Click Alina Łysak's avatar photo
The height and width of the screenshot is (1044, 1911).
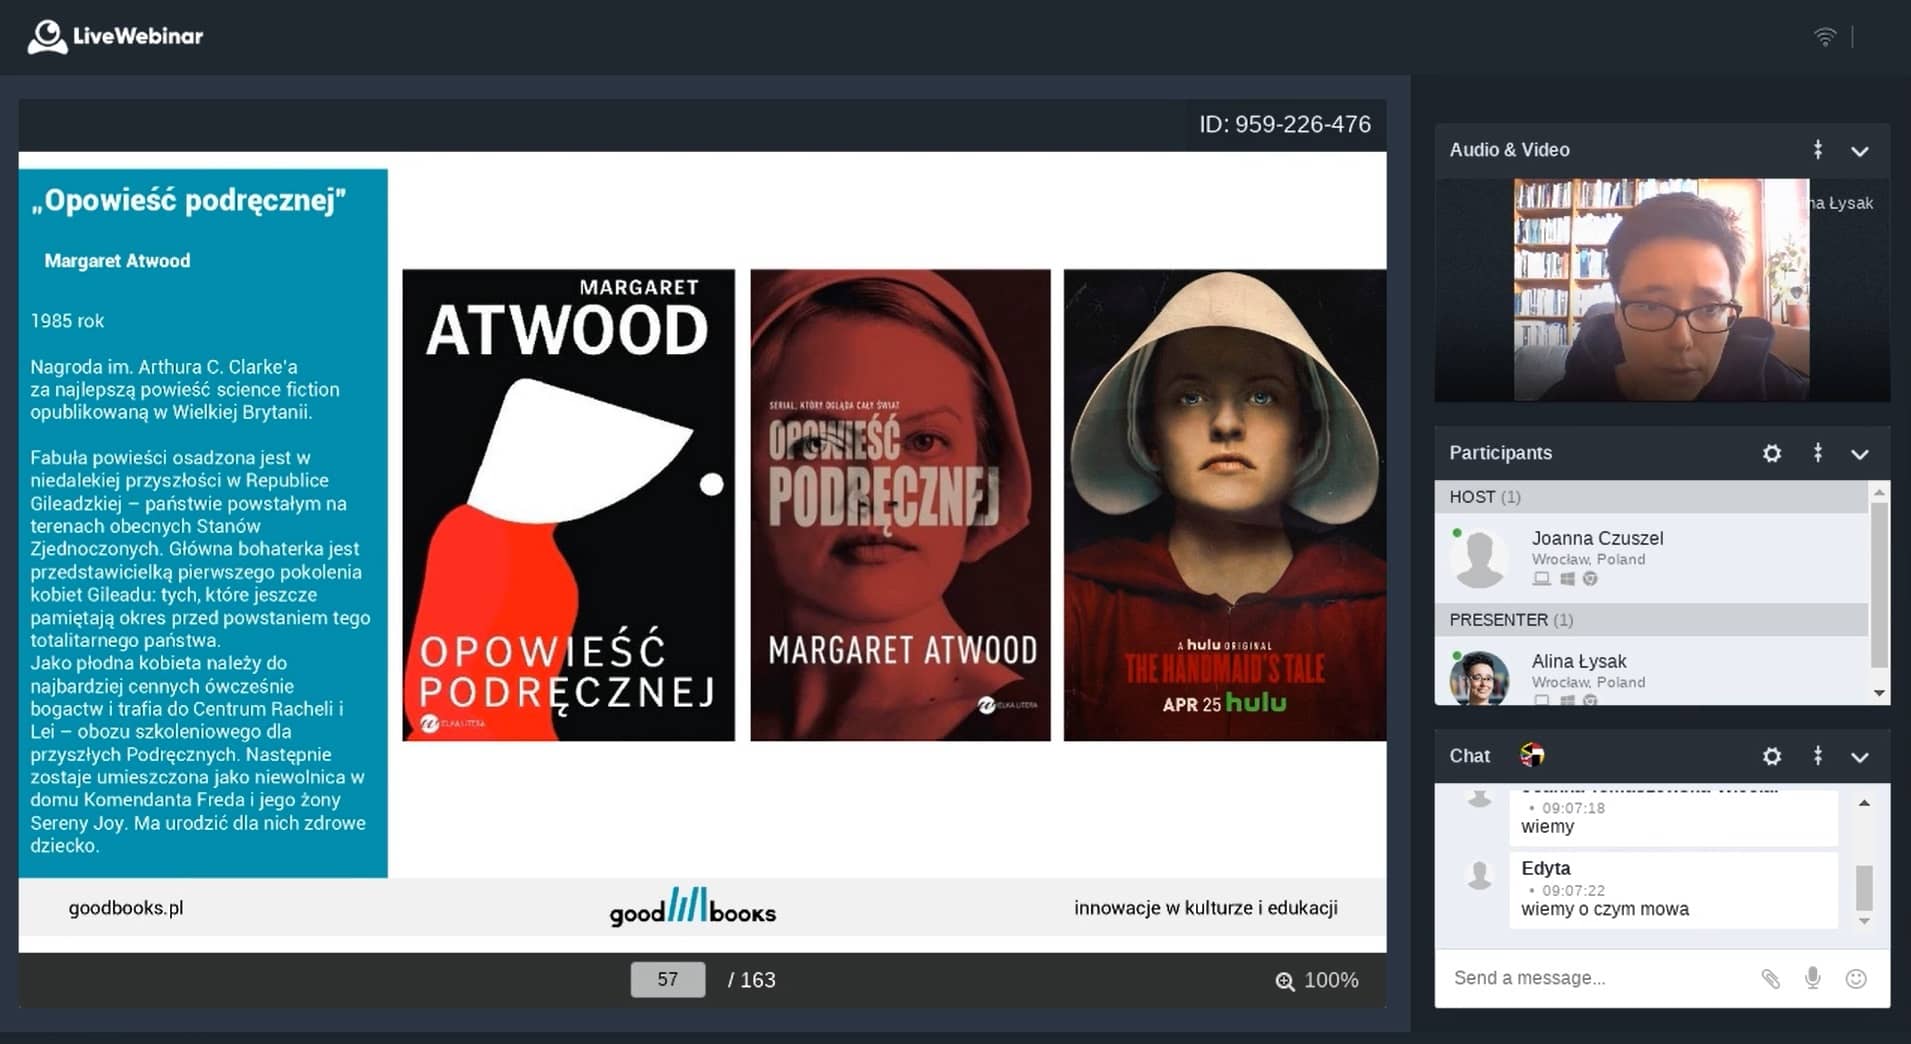click(x=1479, y=678)
